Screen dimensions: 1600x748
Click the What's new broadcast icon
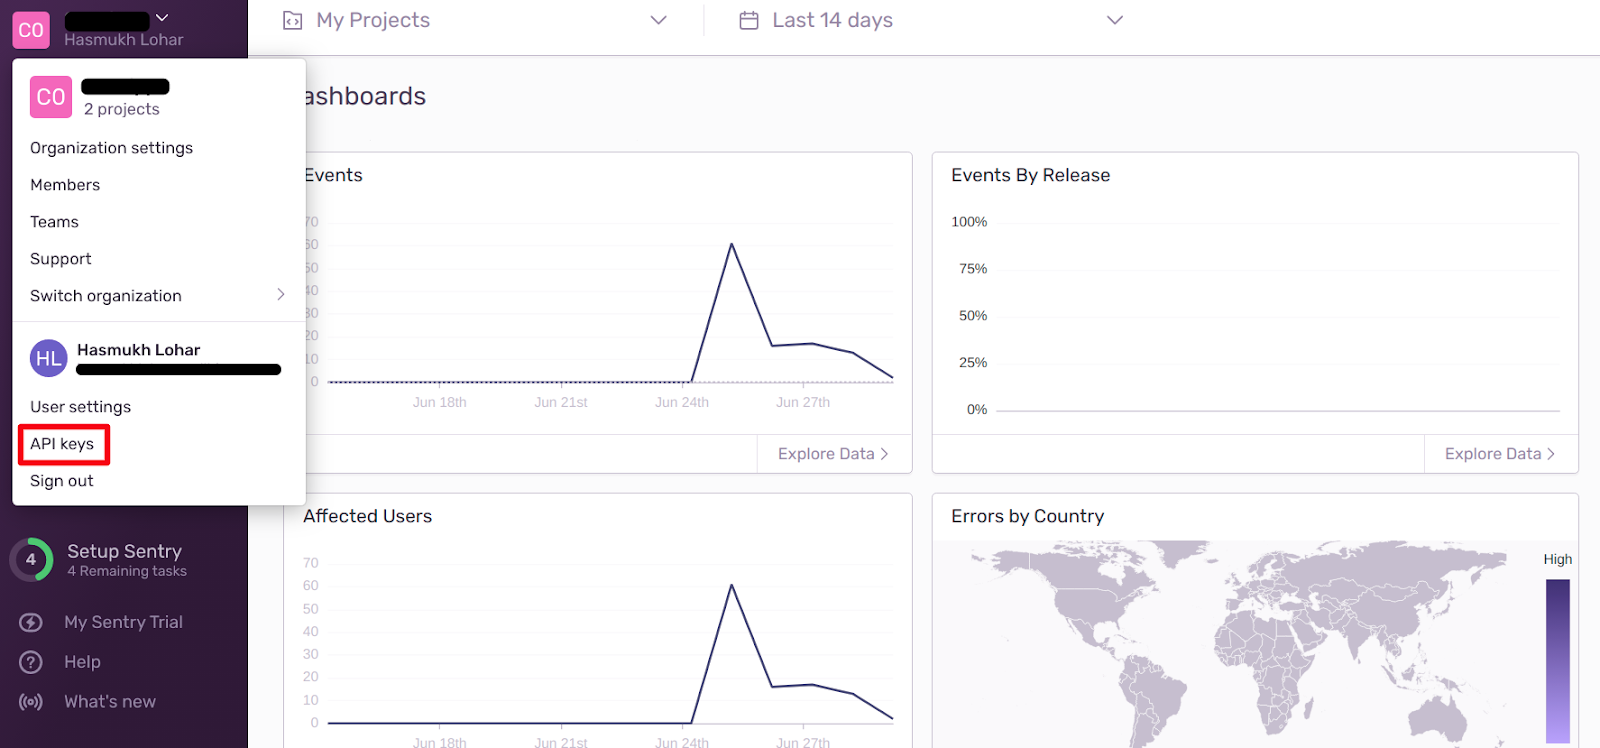pyautogui.click(x=31, y=702)
